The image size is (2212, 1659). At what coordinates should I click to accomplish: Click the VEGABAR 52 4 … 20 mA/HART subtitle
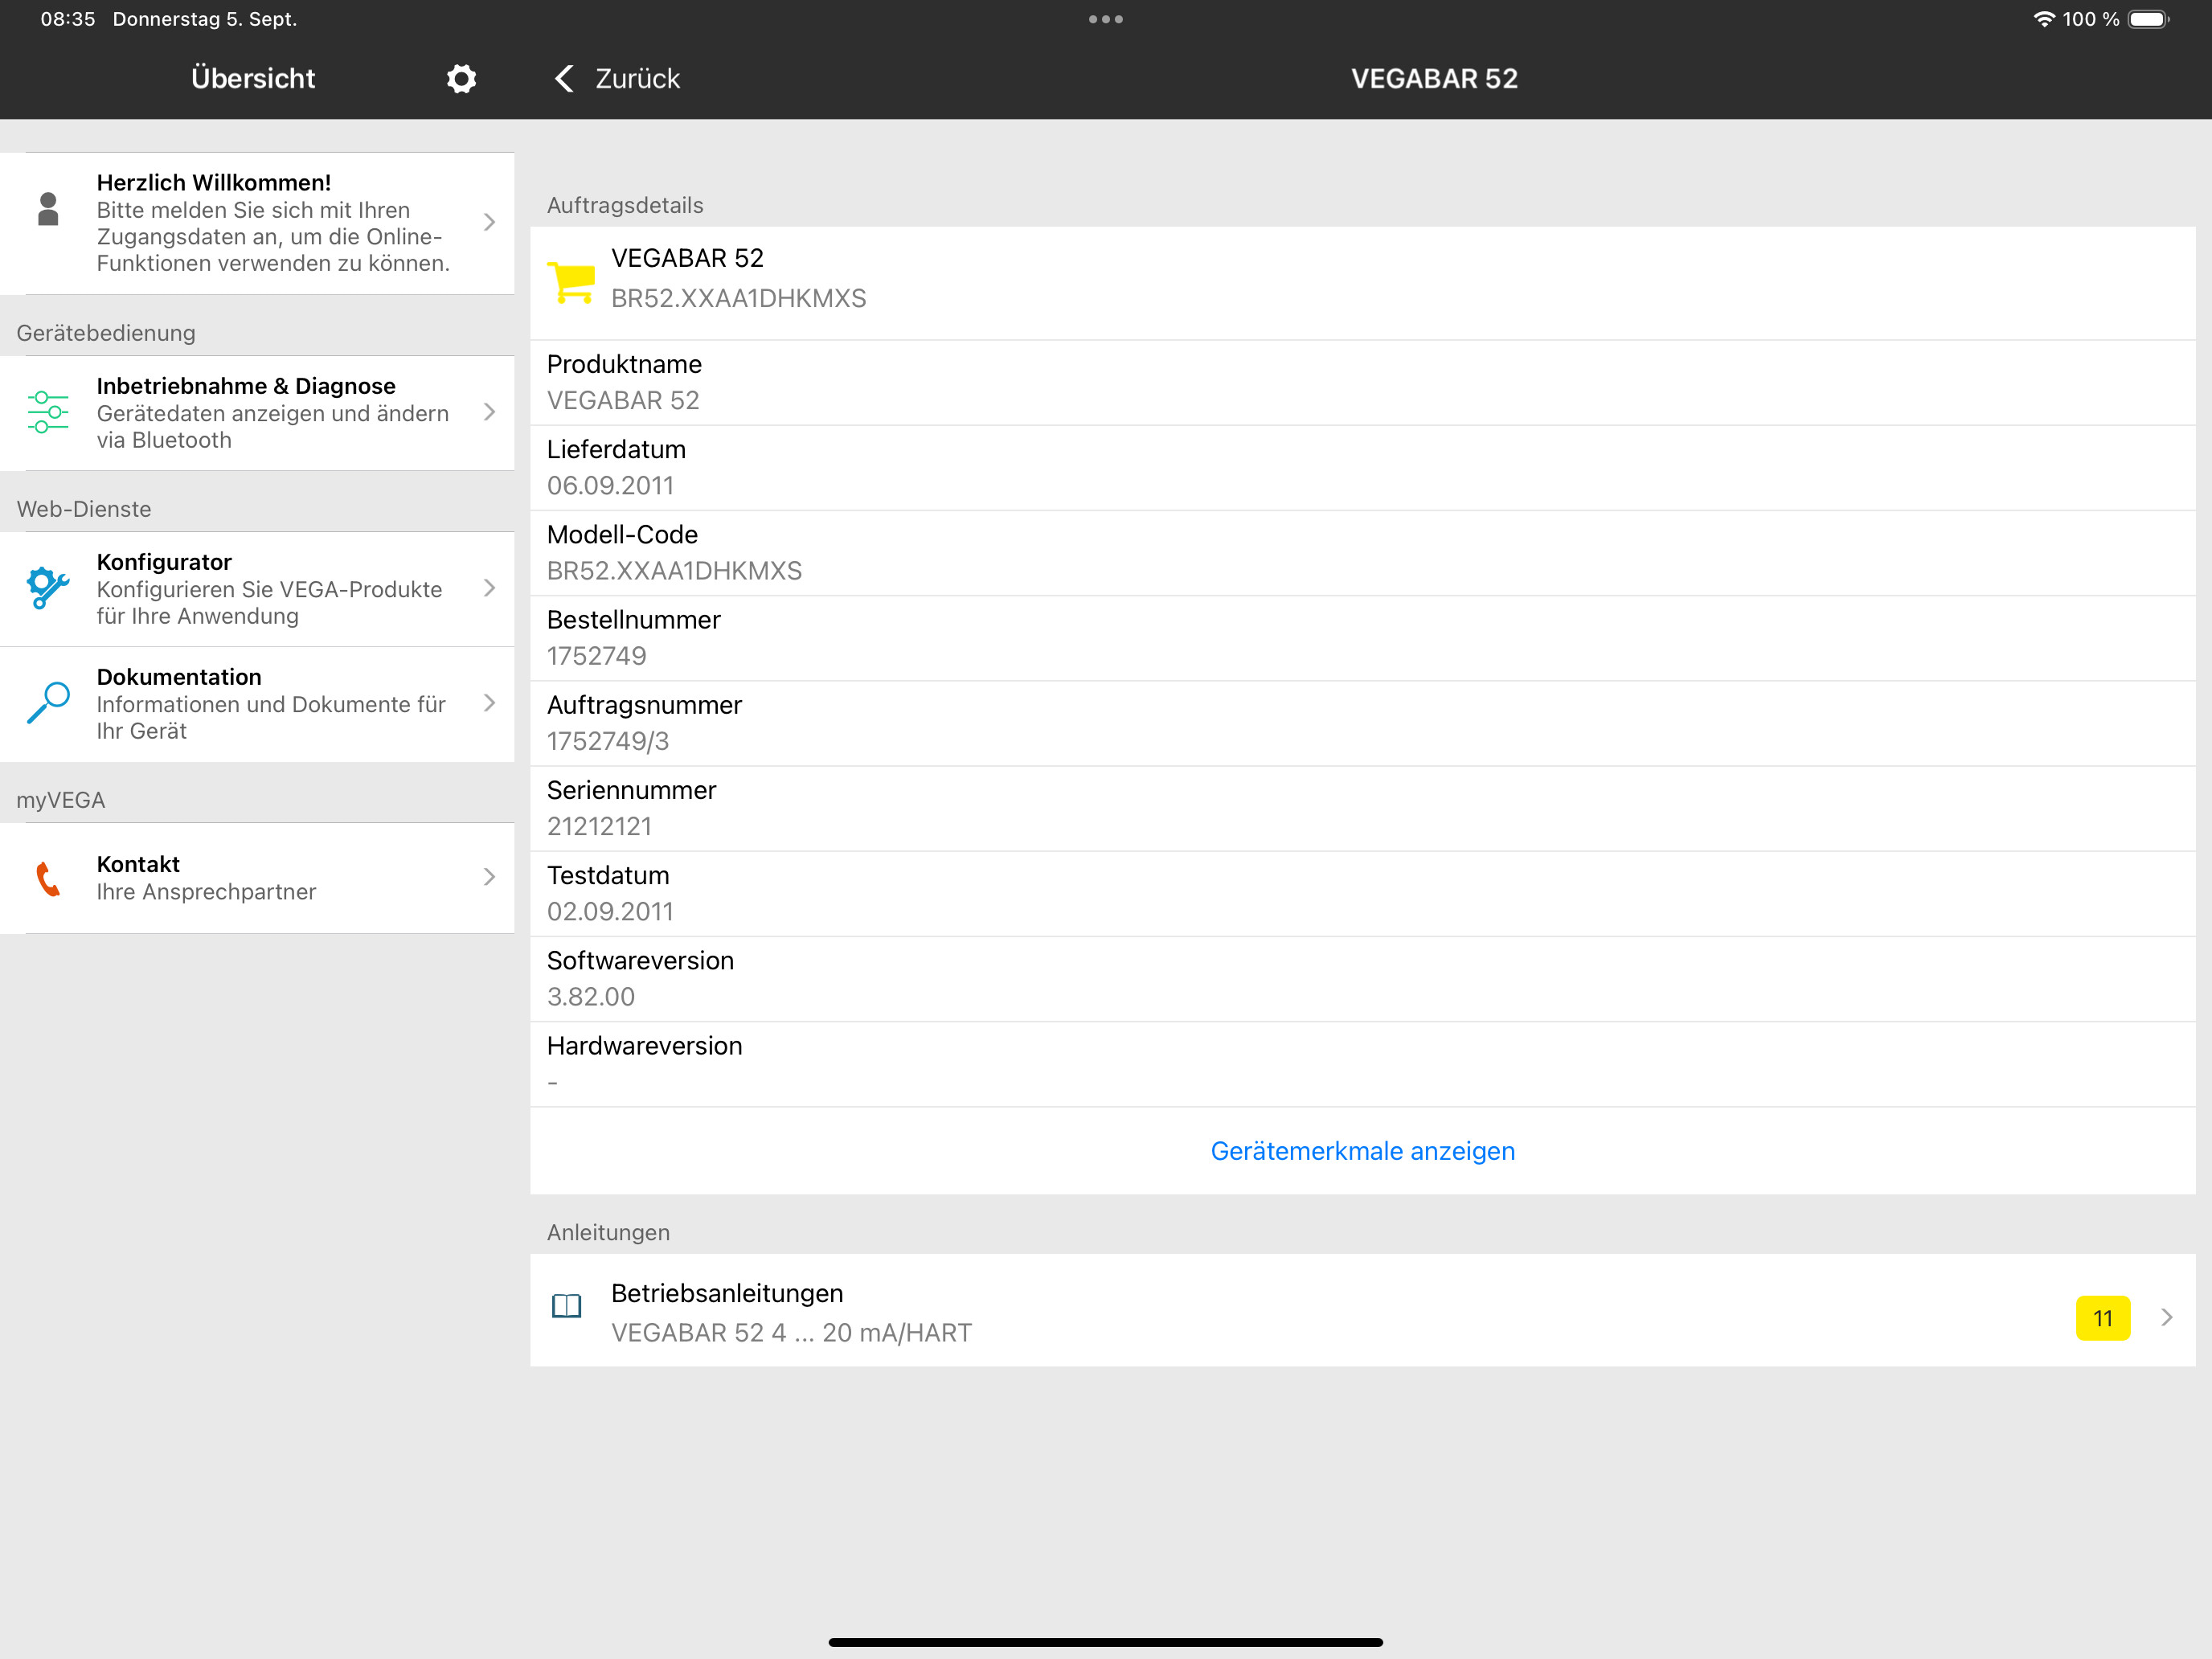[x=791, y=1333]
